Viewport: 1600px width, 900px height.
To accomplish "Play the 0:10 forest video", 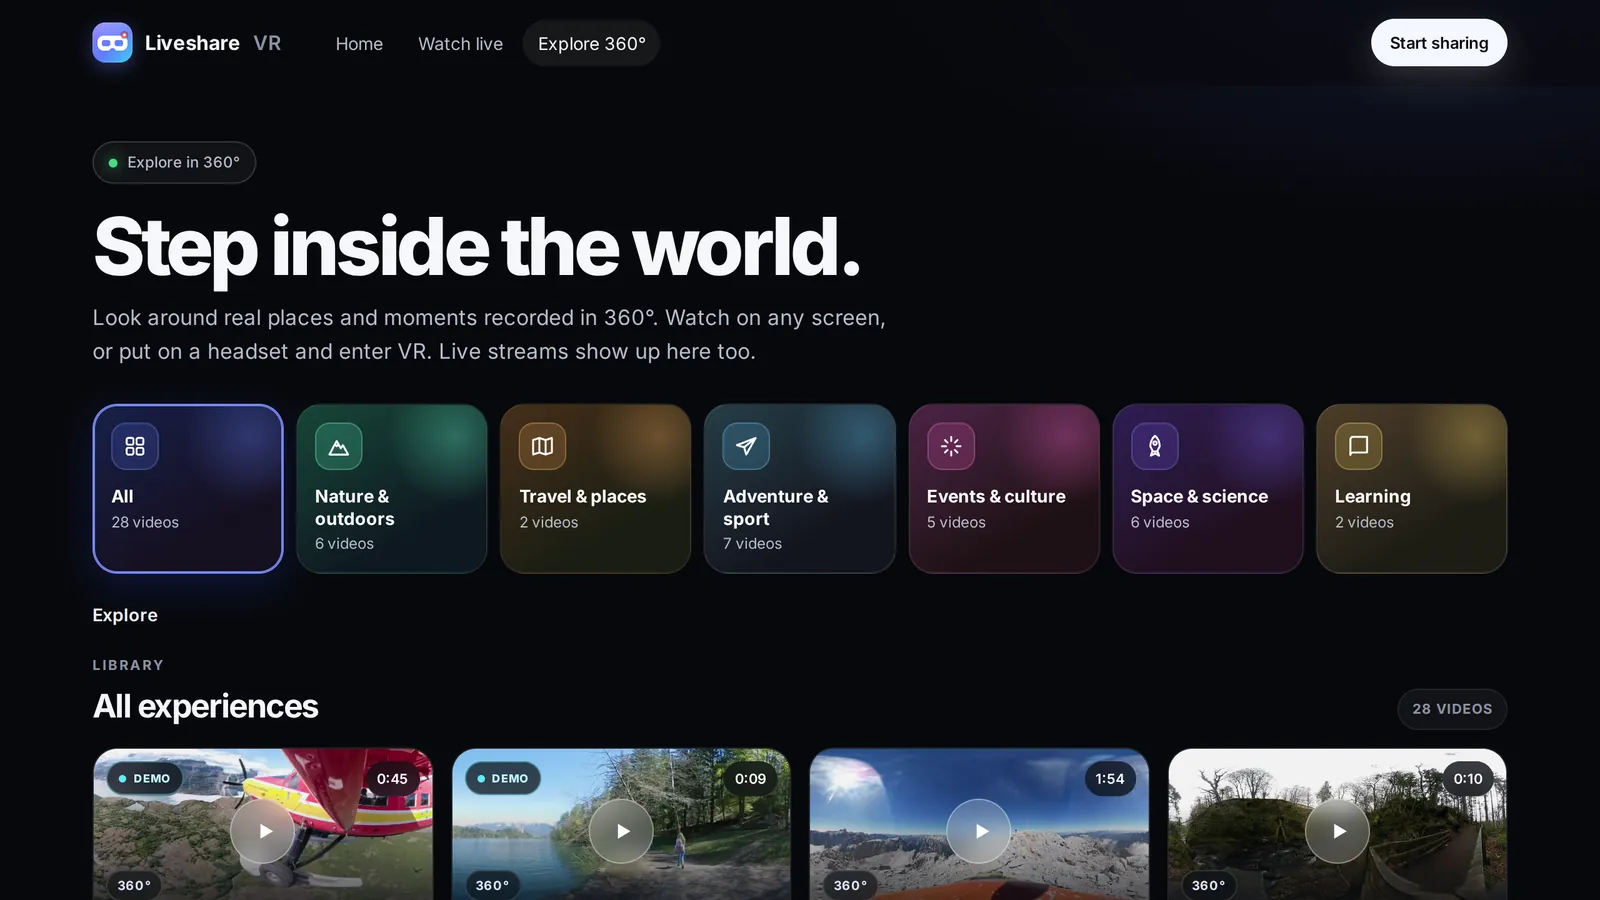I will [1338, 831].
